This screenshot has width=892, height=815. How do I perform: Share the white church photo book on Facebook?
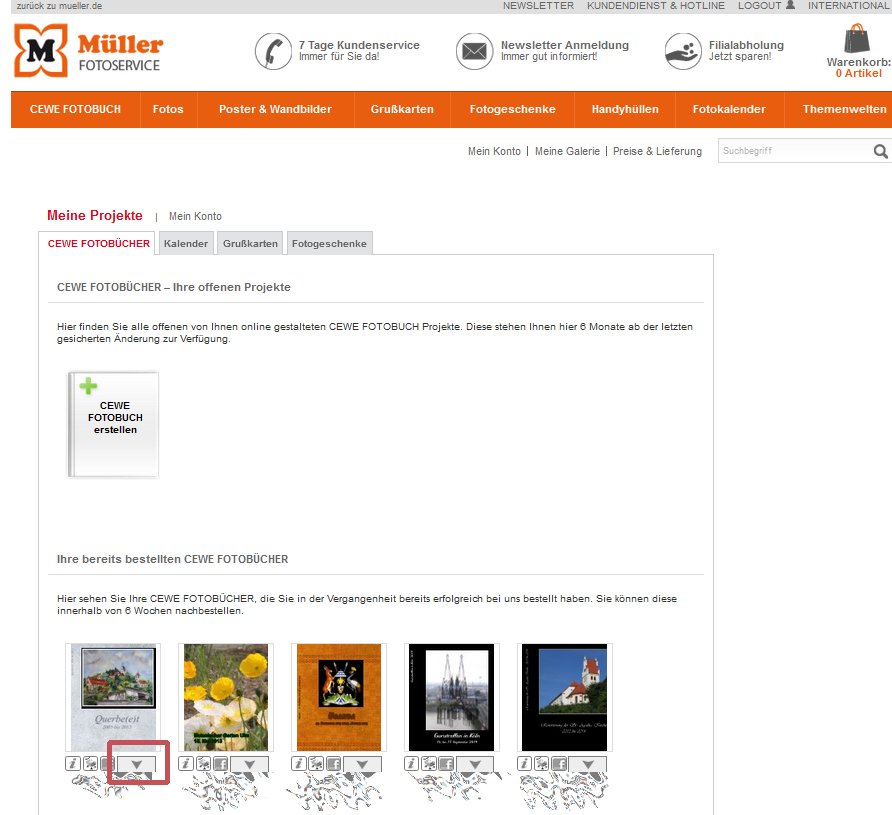click(560, 763)
